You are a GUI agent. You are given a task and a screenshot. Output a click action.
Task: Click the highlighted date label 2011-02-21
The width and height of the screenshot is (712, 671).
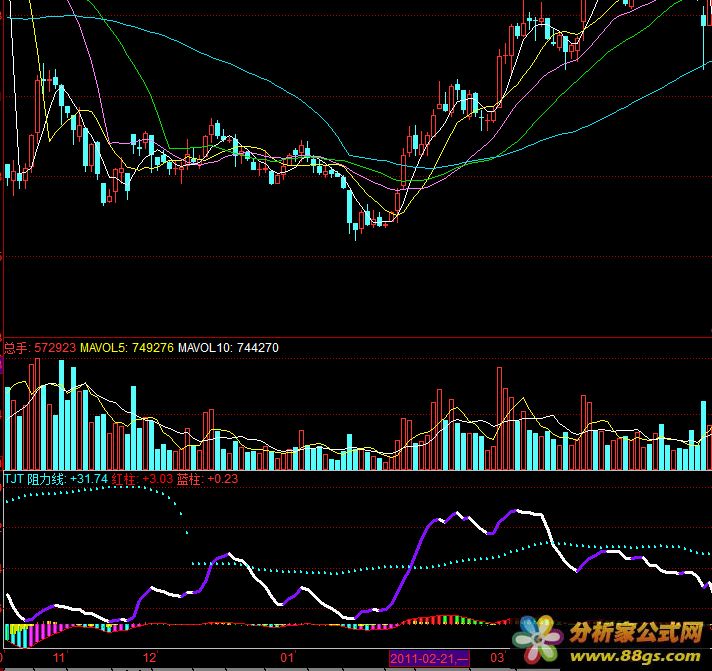pos(429,658)
